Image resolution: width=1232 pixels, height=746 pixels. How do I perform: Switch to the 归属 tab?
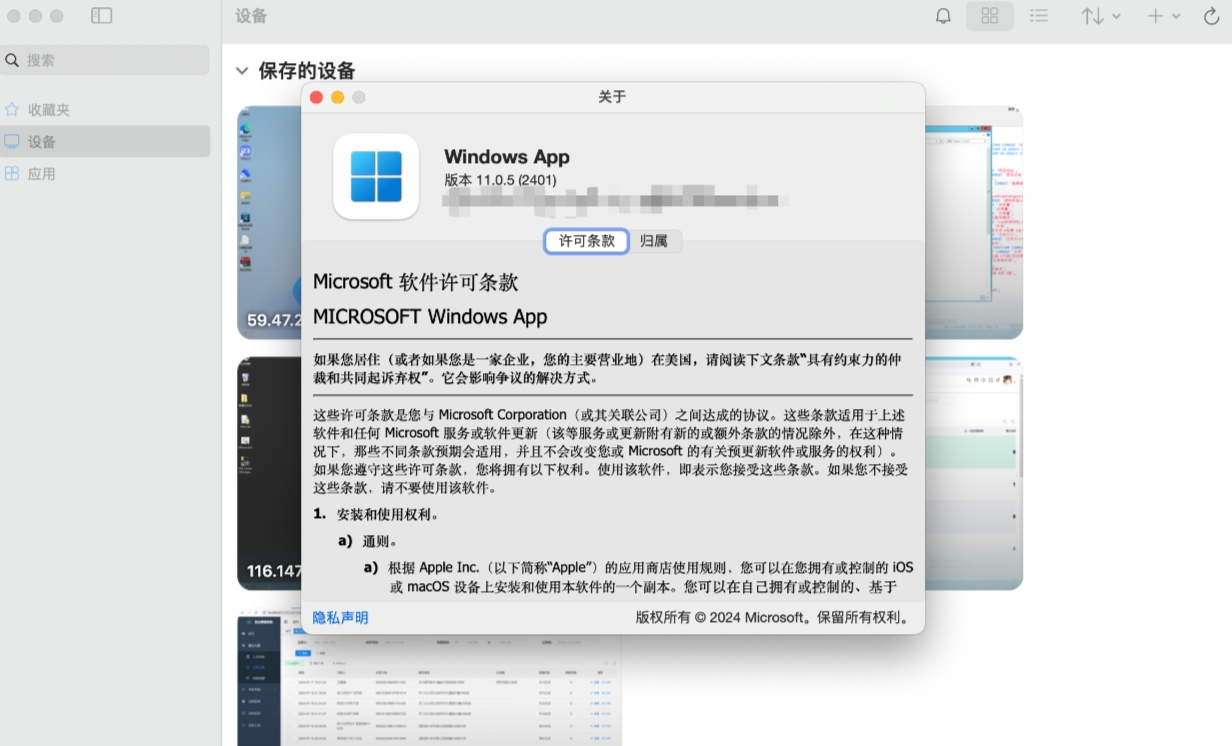pos(654,241)
